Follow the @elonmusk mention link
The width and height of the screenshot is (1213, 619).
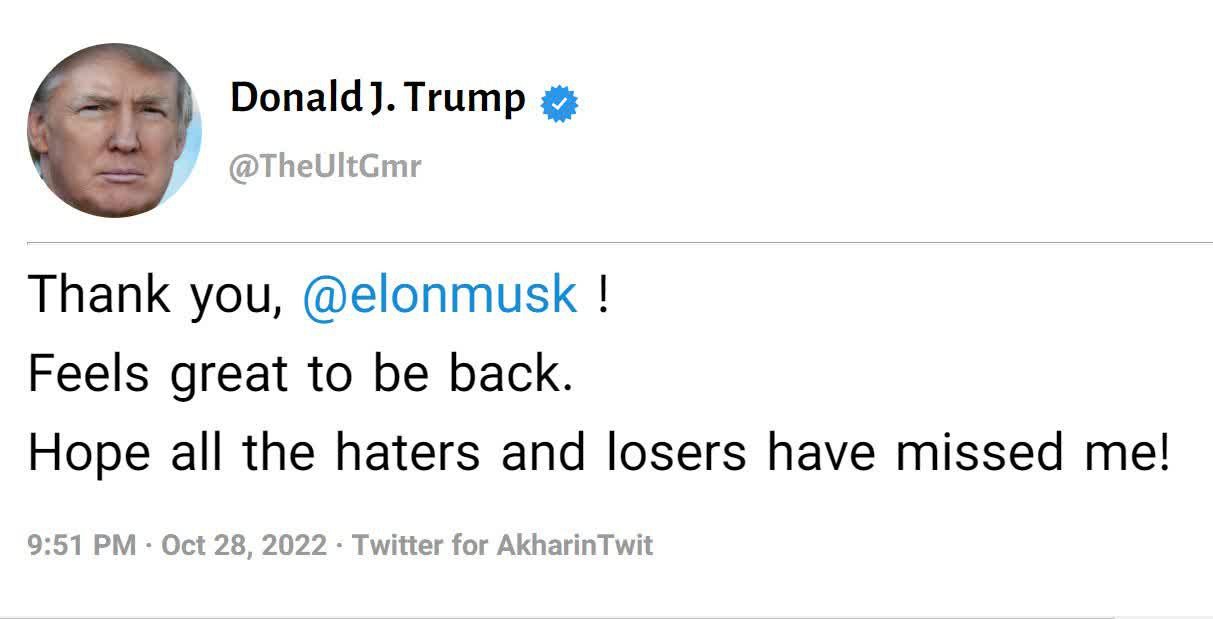pyautogui.click(x=439, y=294)
